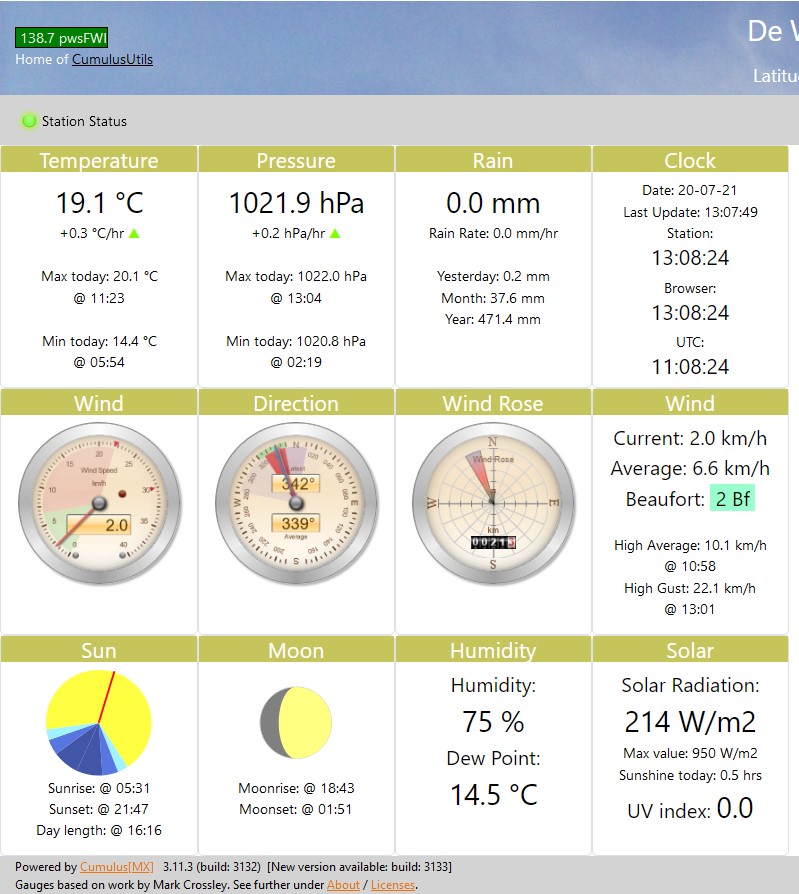The height and width of the screenshot is (894, 799).
Task: Click the 2 Bf Beaufort color swatch
Action: pos(732,499)
